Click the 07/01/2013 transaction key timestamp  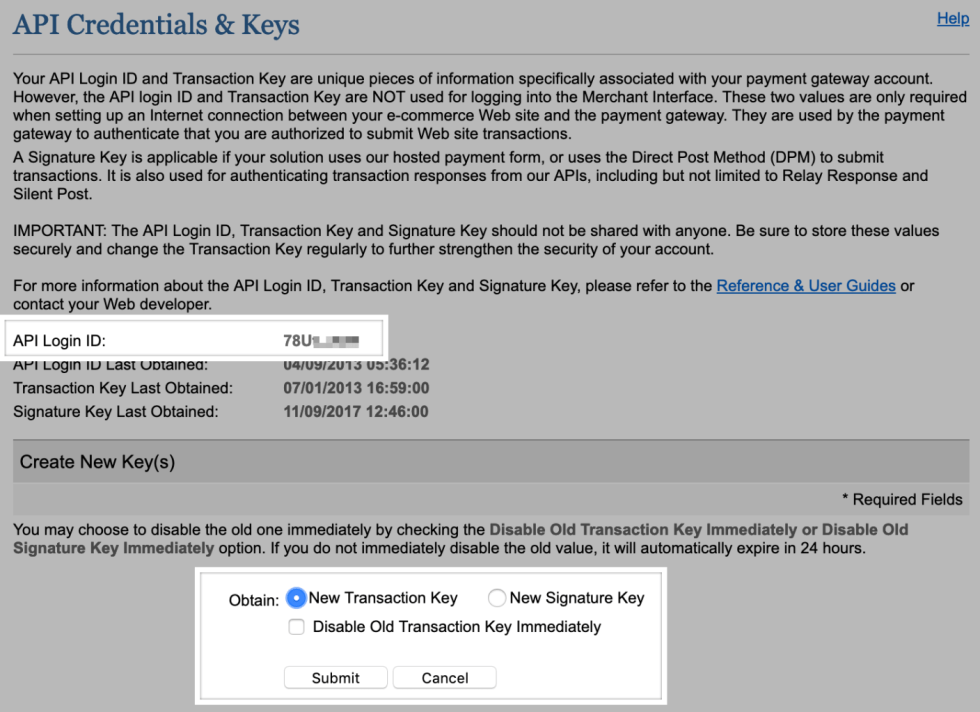tap(356, 388)
